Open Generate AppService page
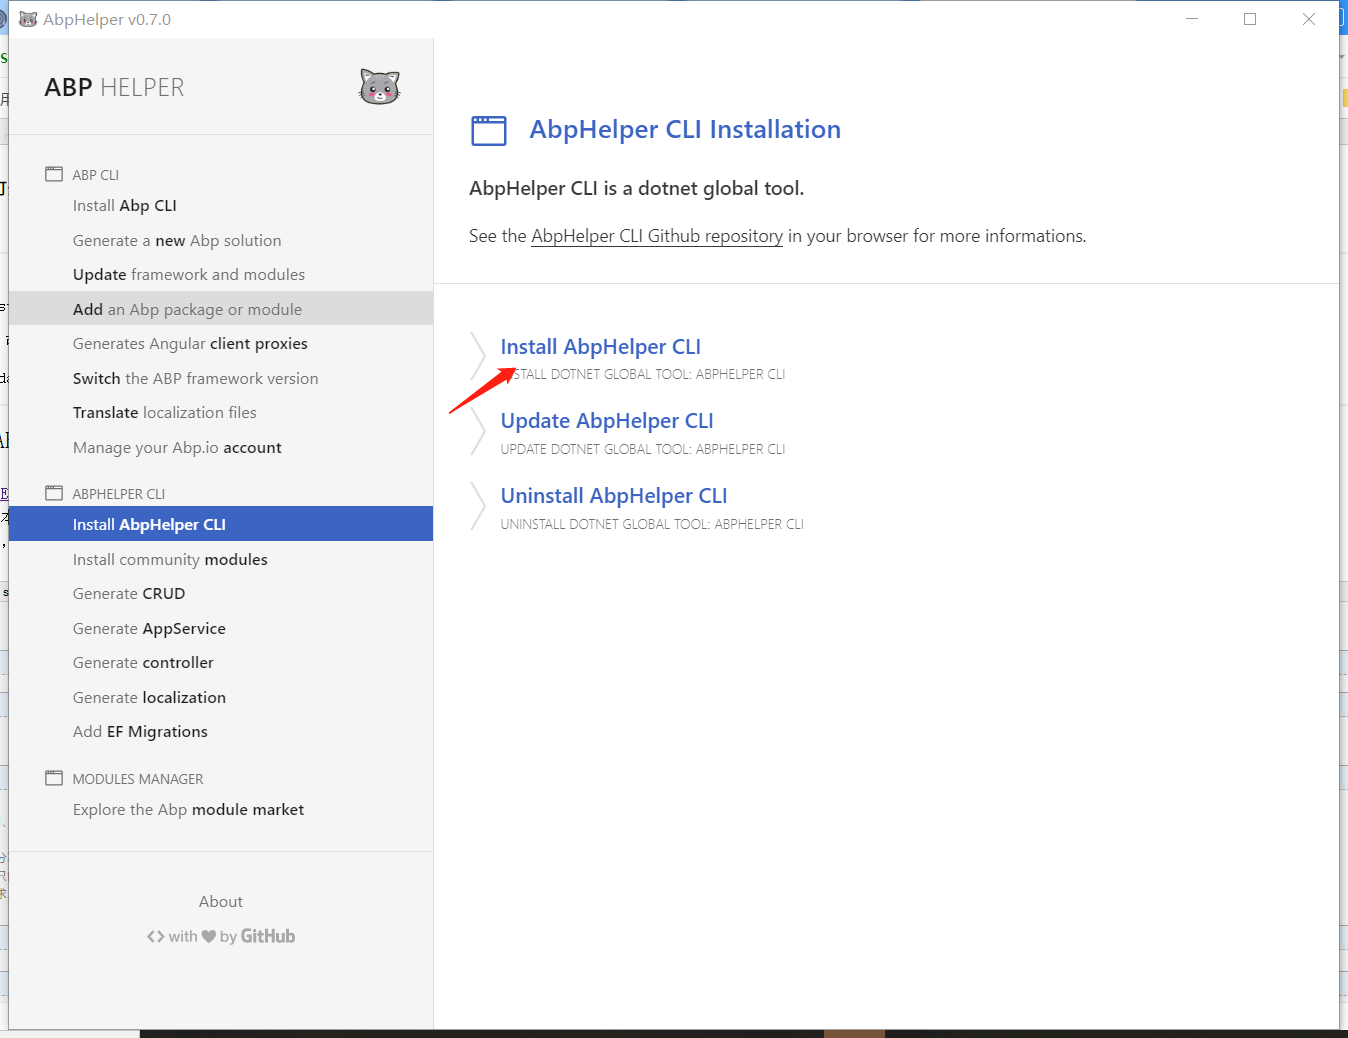 (x=221, y=628)
